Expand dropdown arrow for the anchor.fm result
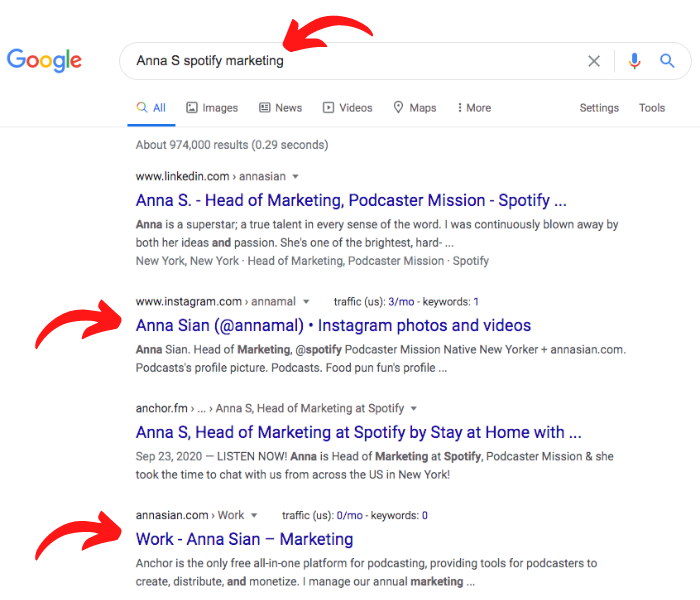 [x=413, y=408]
